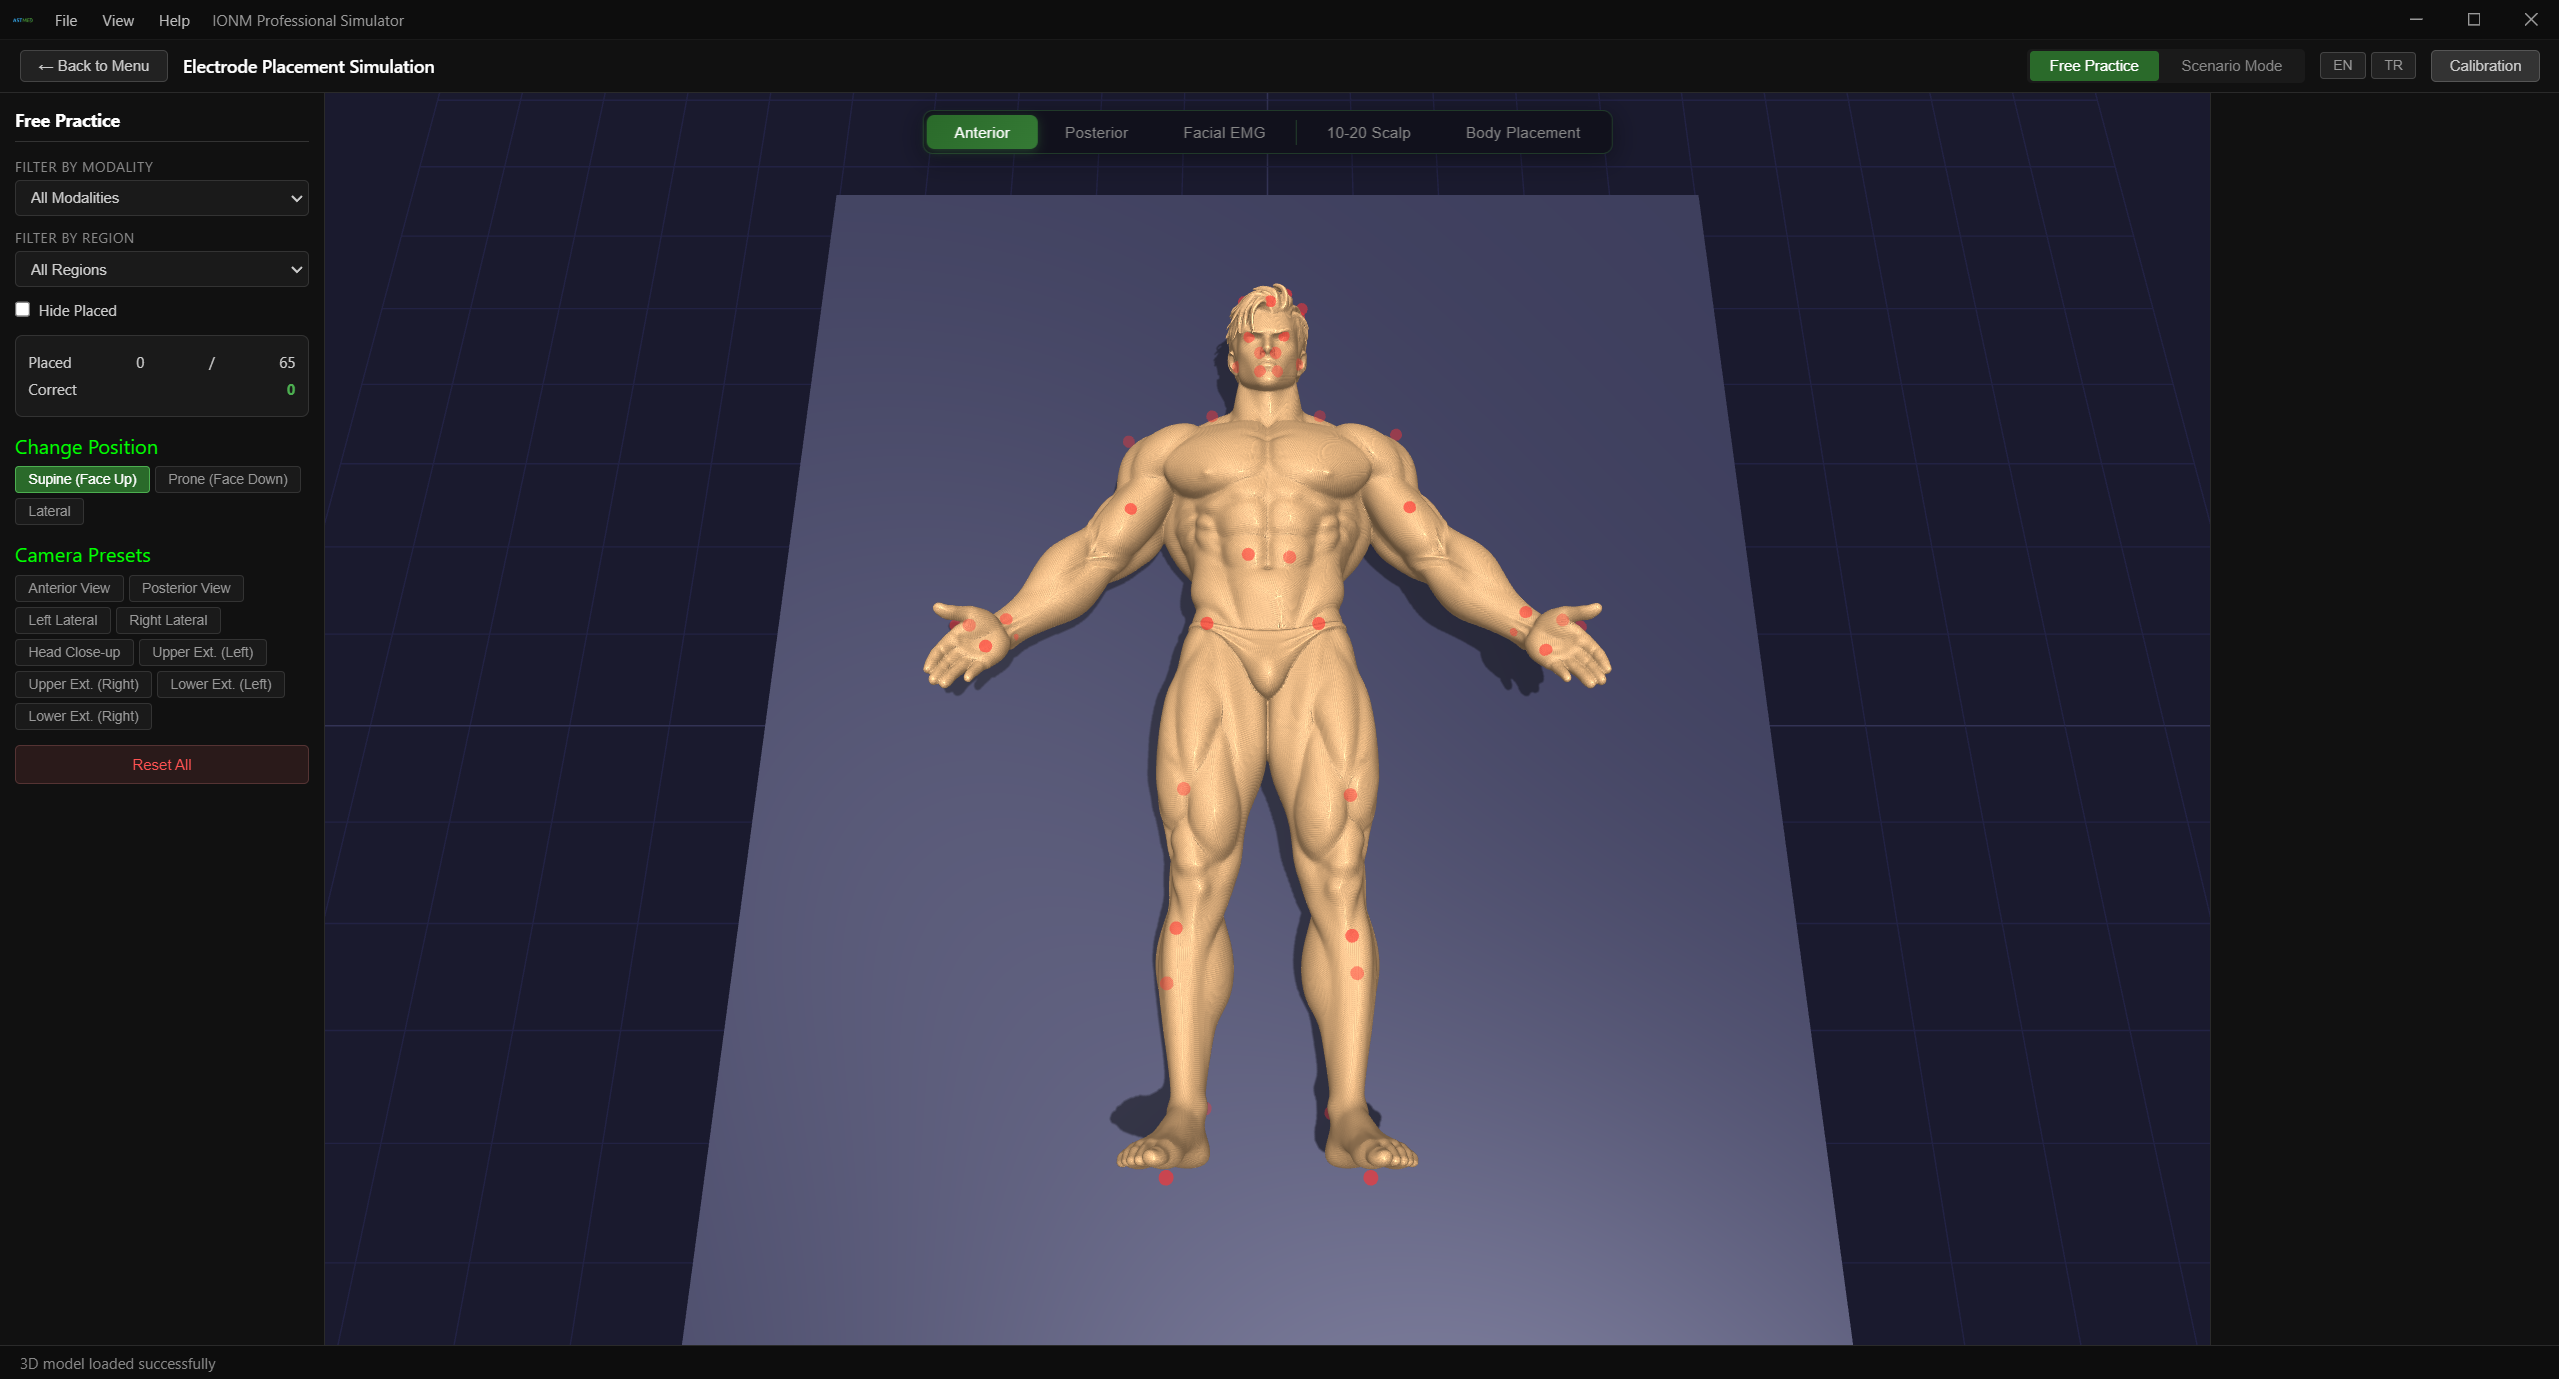Switch to Scenario Mode
2559x1379 pixels.
point(2230,65)
